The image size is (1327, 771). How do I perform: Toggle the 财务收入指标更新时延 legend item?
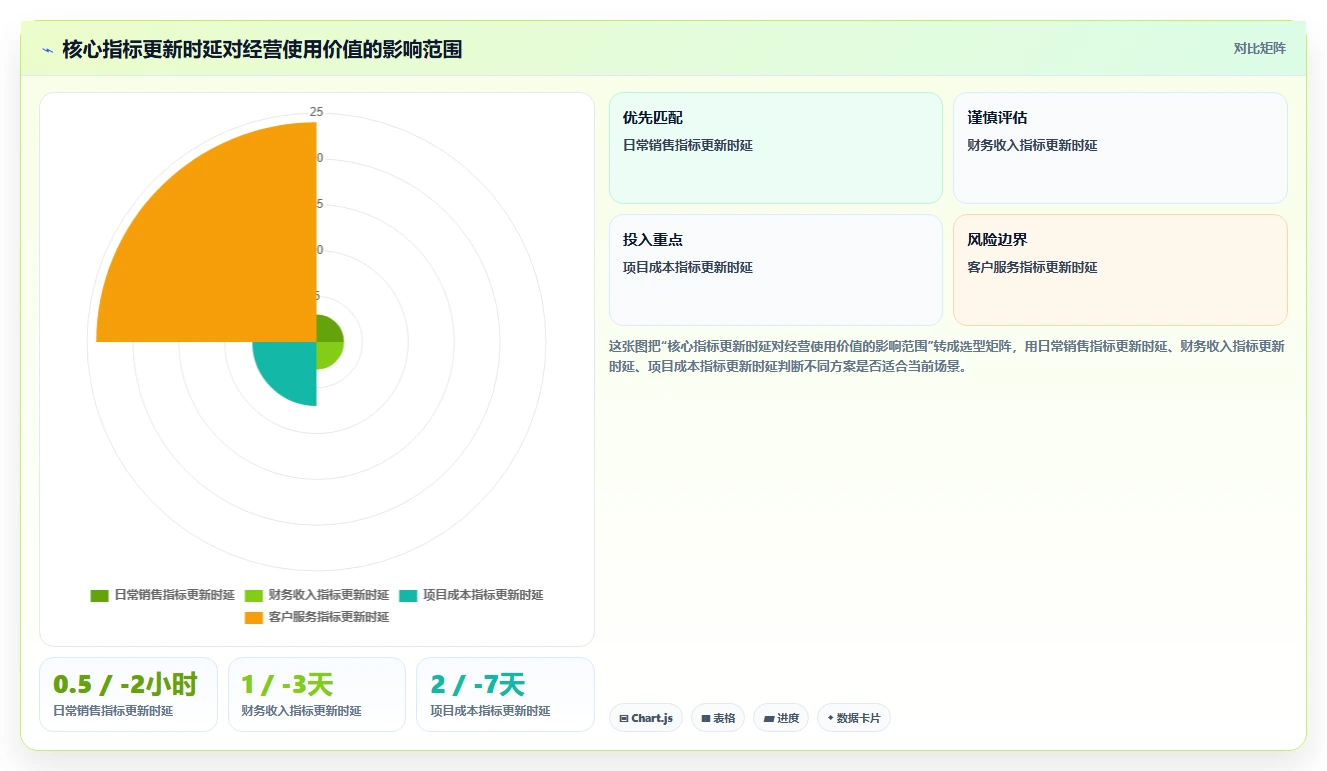point(317,595)
